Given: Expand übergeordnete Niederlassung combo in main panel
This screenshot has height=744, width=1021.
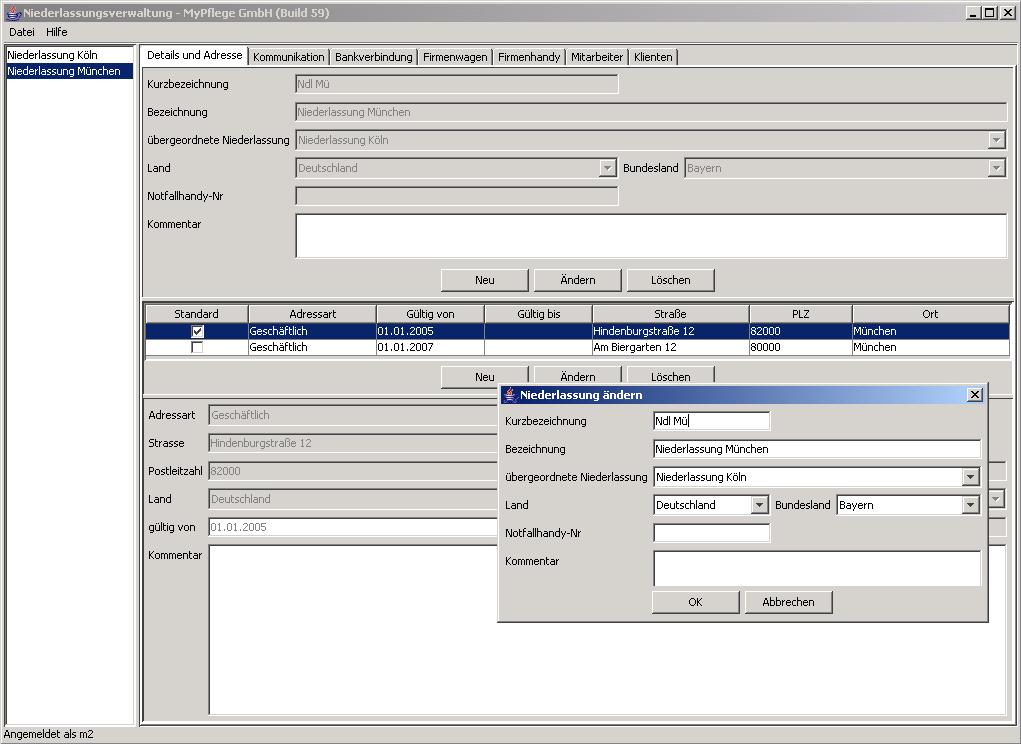Looking at the screenshot, I should tap(996, 140).
